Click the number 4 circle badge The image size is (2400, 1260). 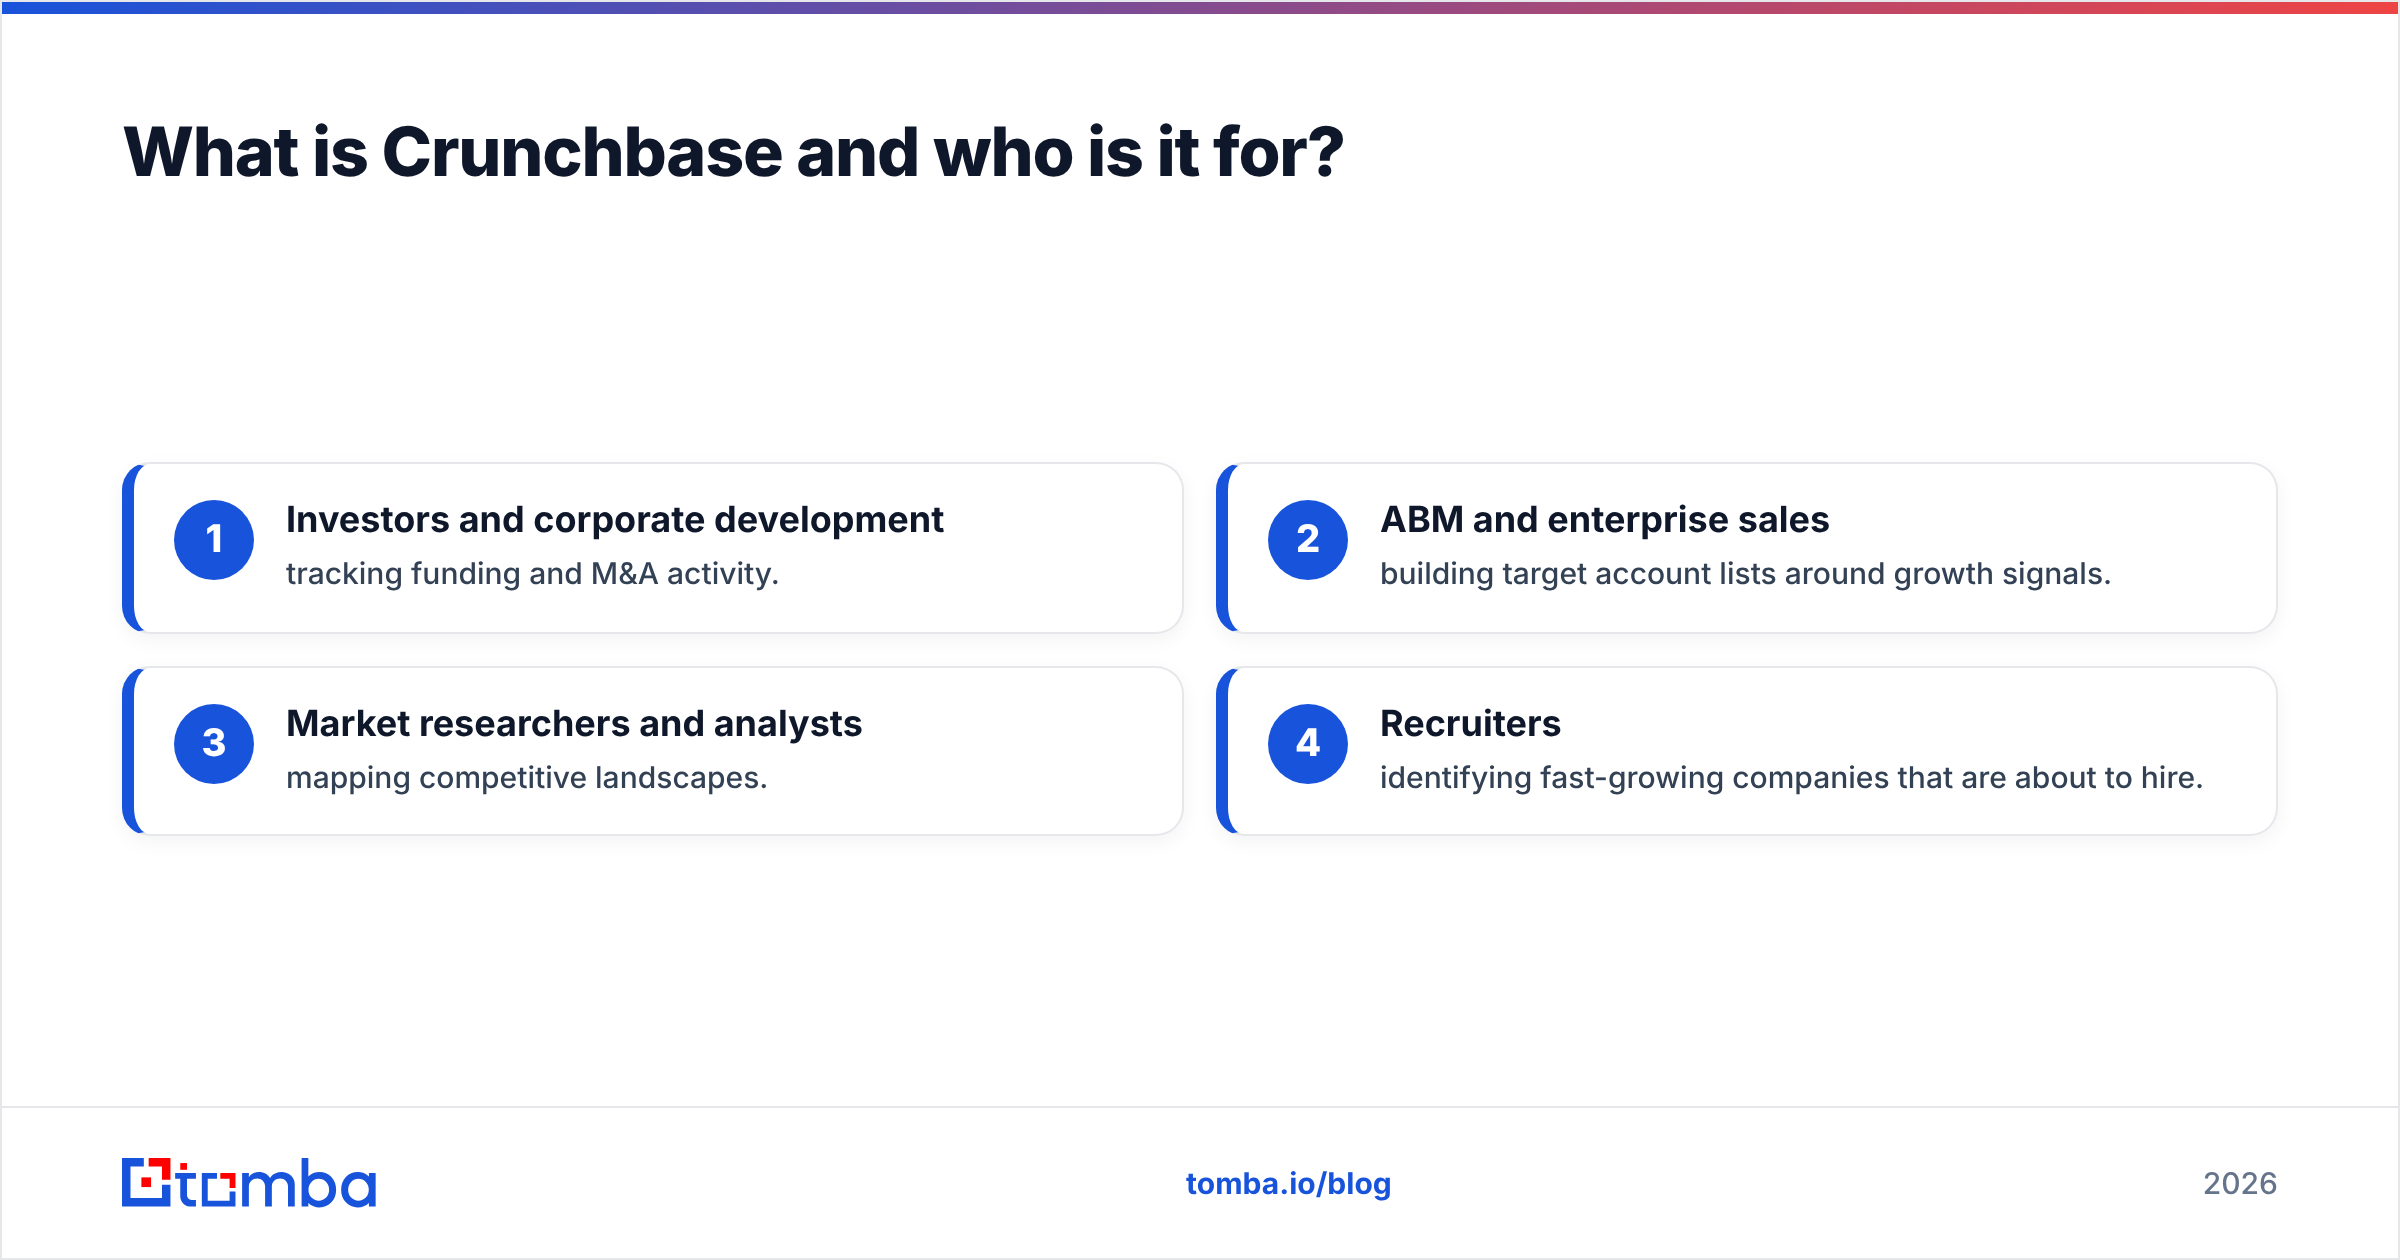[1308, 744]
